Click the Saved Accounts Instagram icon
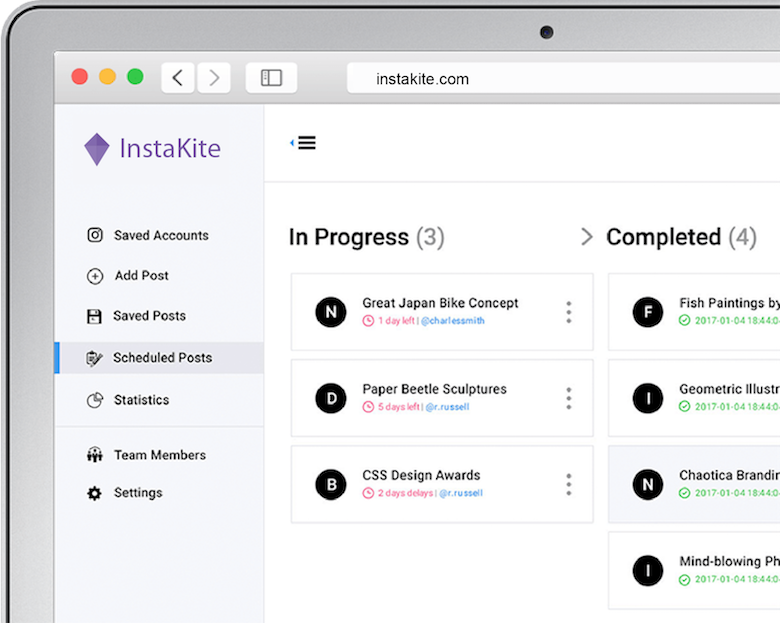Screen dimensions: 780x623 tap(95, 235)
